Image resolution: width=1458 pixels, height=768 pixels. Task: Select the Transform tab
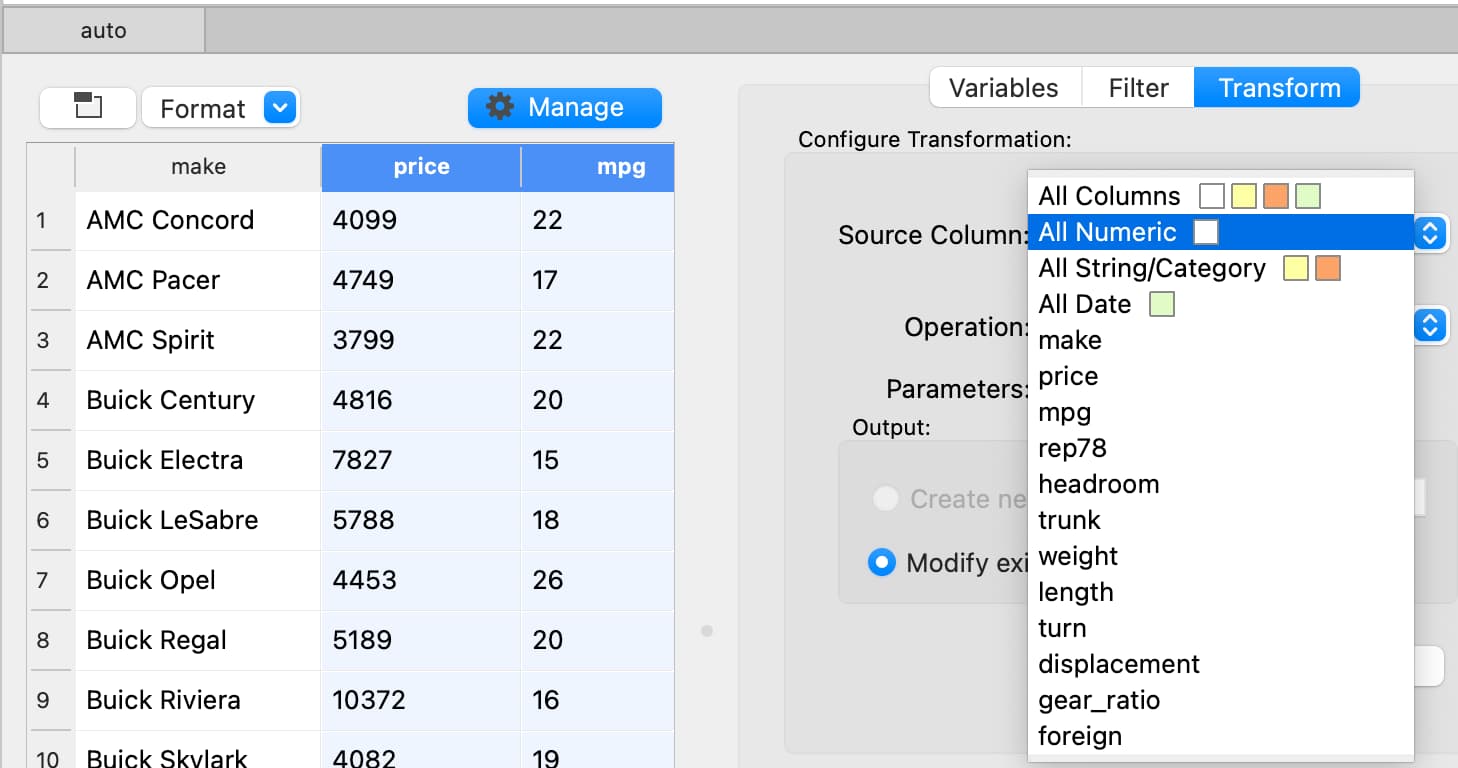[1278, 88]
